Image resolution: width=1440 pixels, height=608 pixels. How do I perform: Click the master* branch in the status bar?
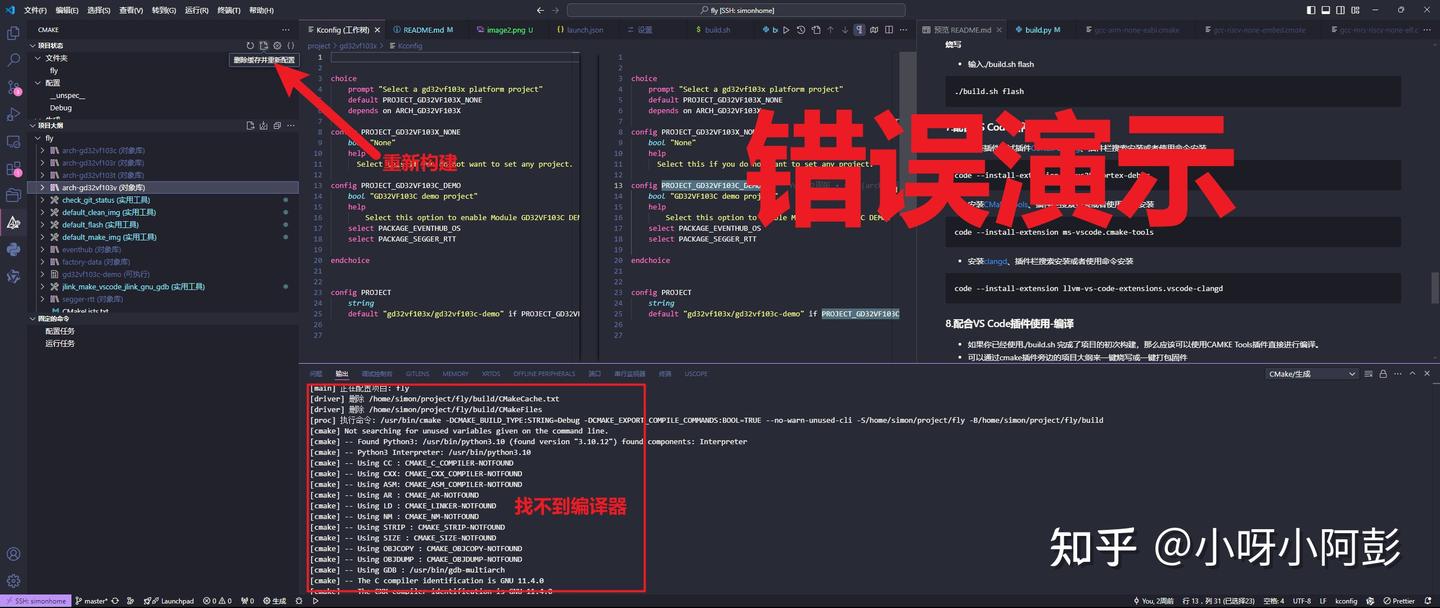tap(96, 601)
